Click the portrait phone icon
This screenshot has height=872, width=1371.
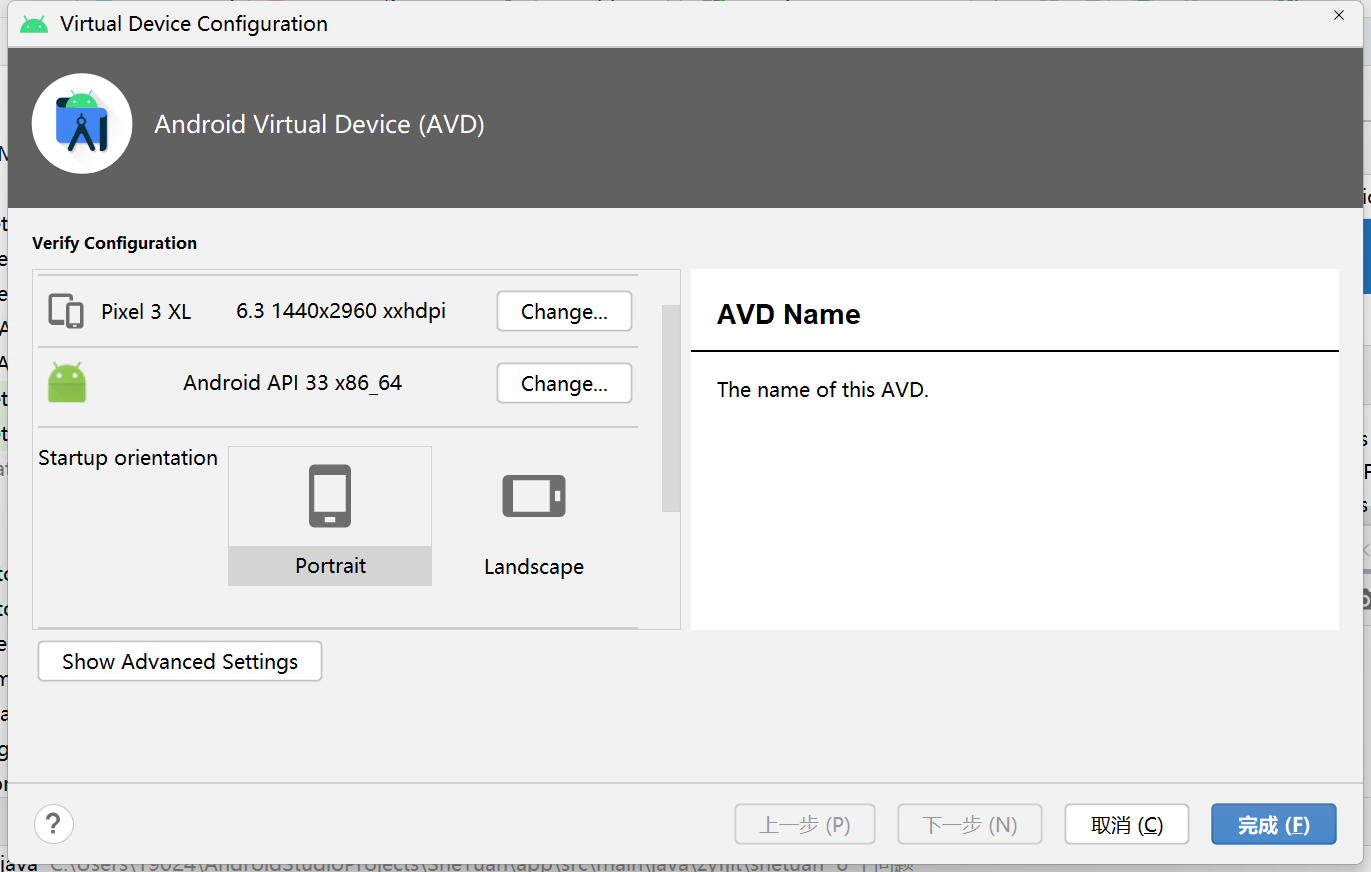[330, 496]
